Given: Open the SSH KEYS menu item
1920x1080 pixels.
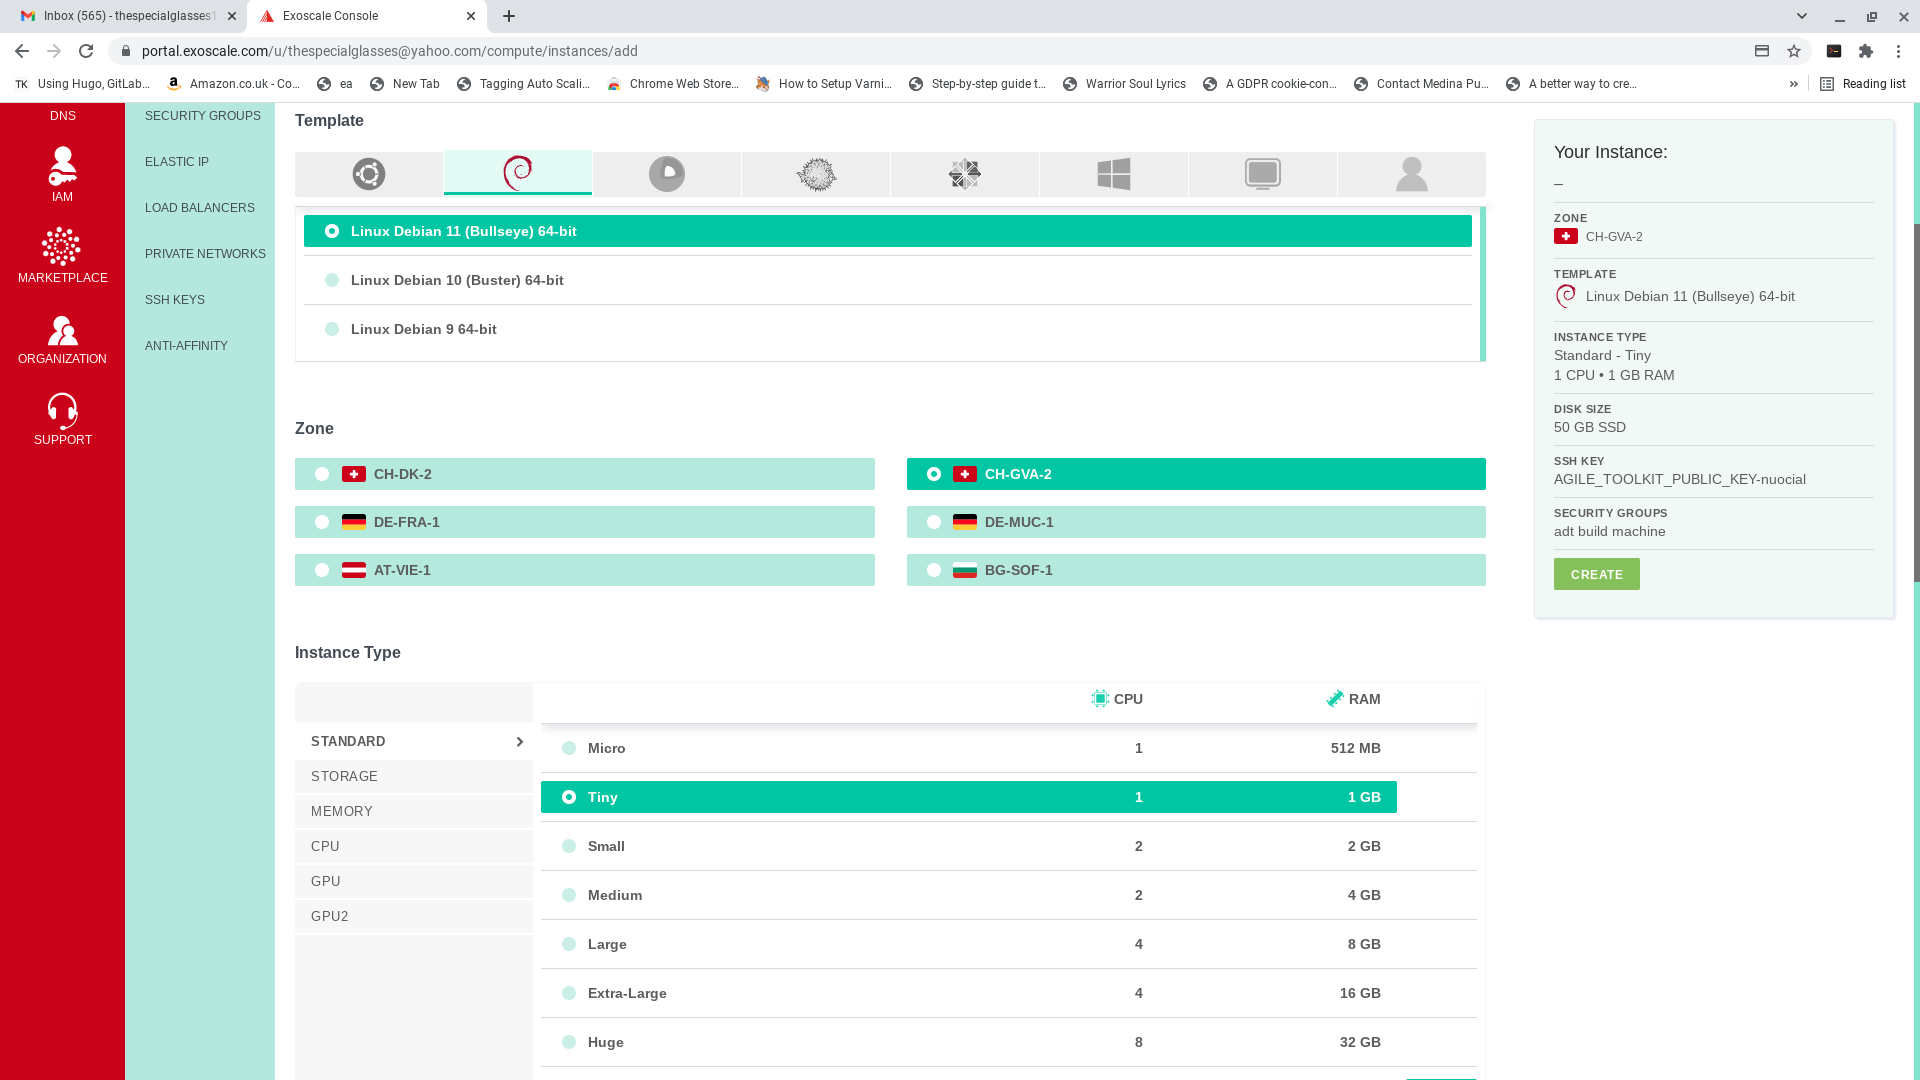Looking at the screenshot, I should [x=175, y=300].
